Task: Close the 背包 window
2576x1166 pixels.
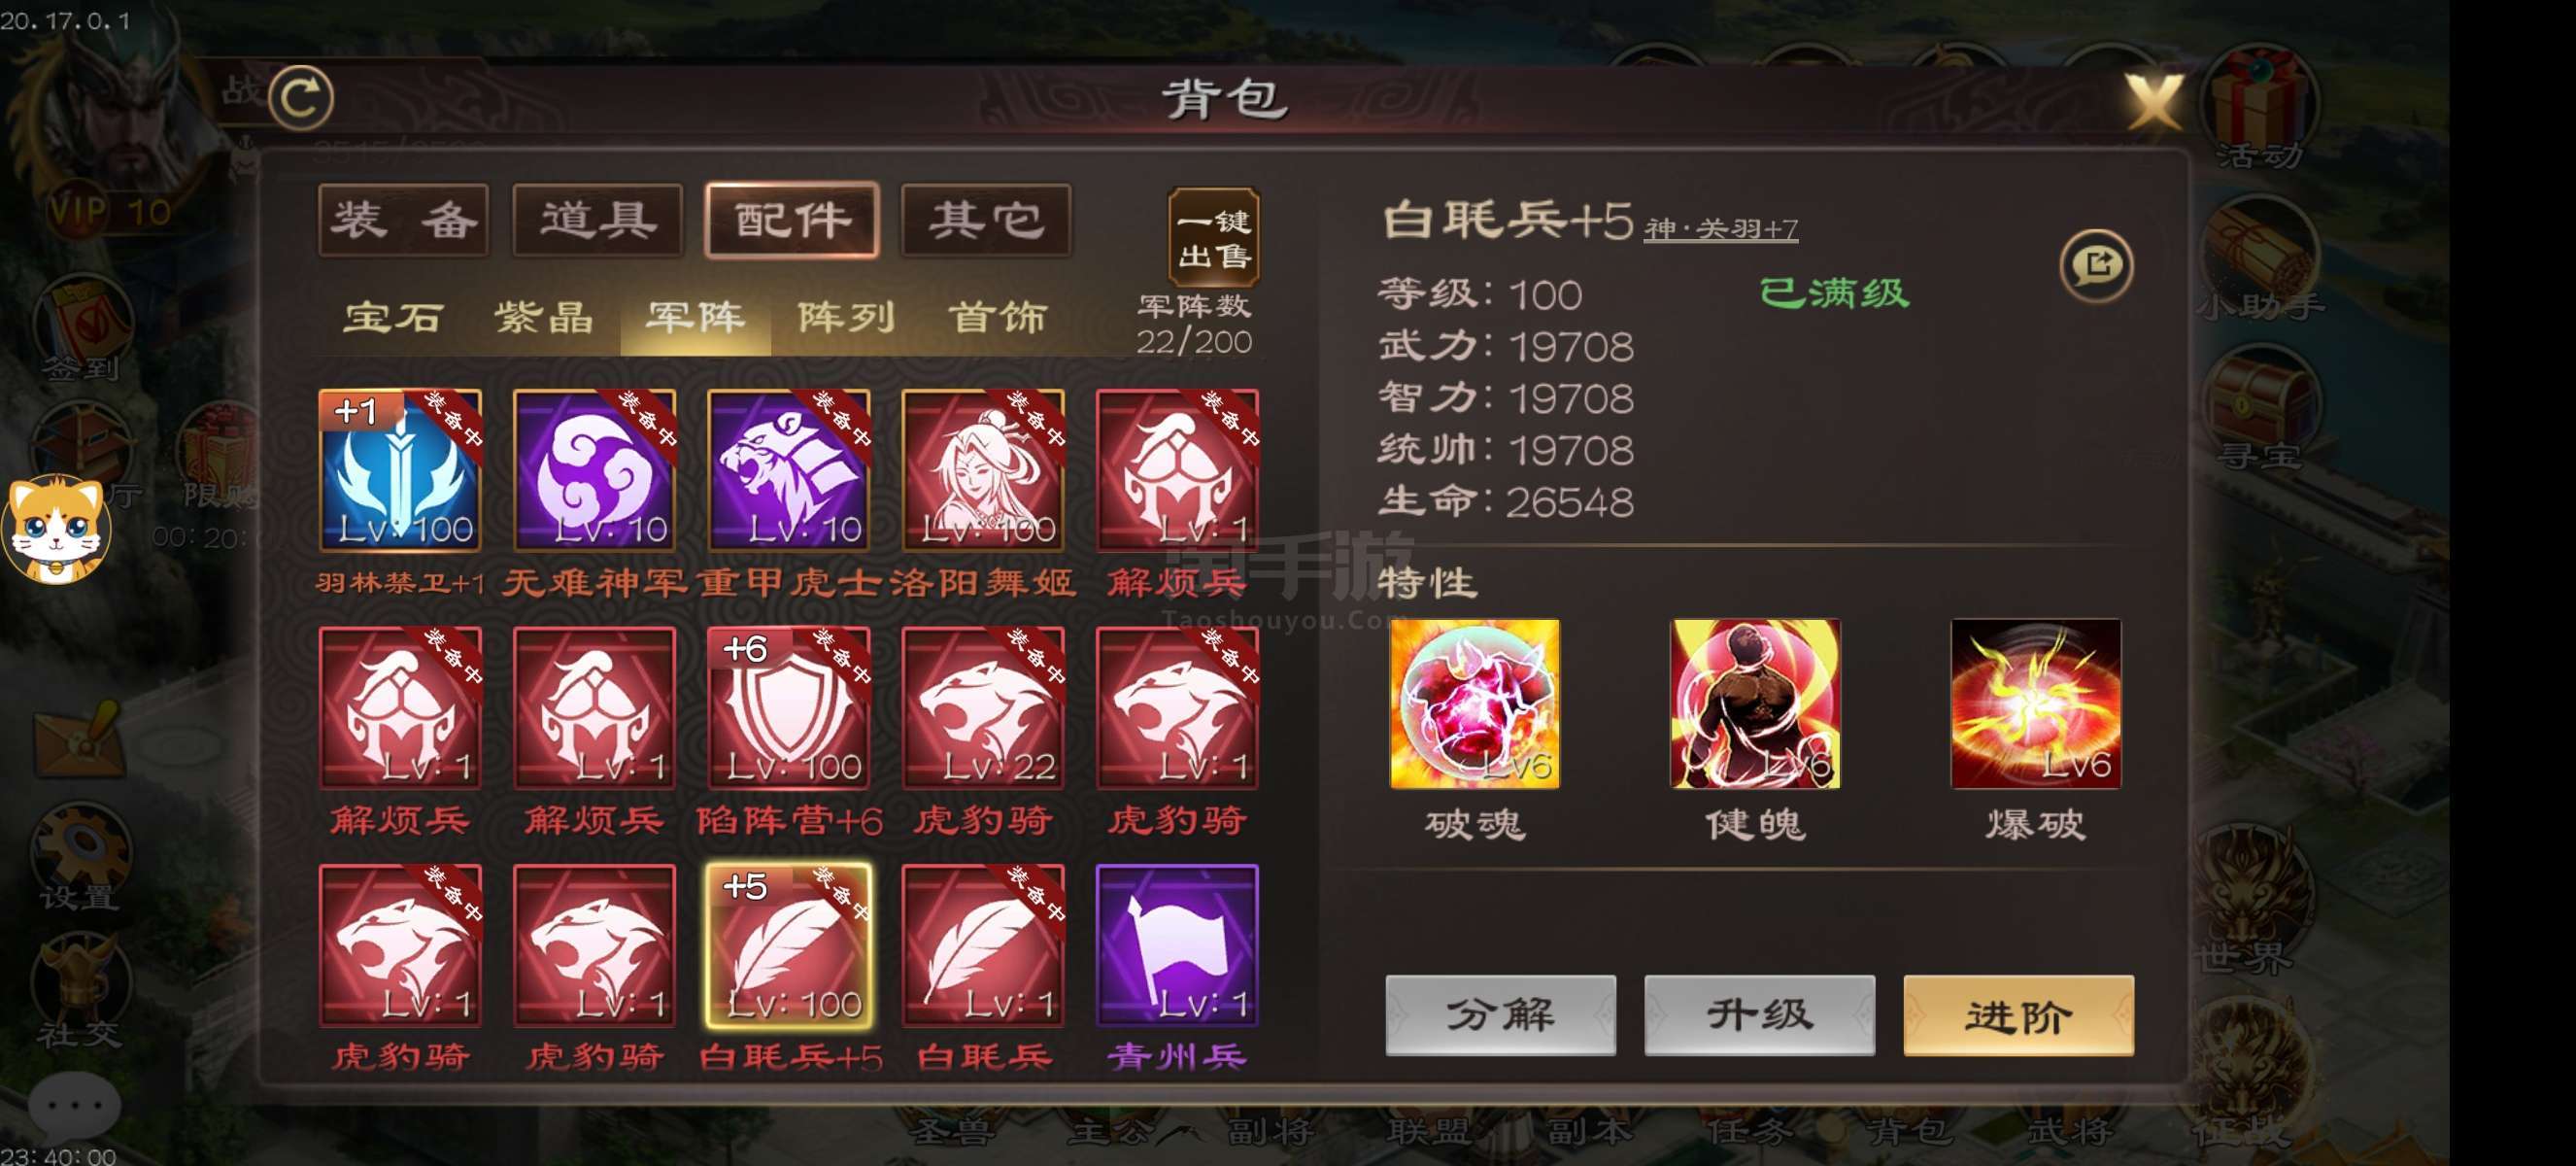Action: pos(2152,101)
